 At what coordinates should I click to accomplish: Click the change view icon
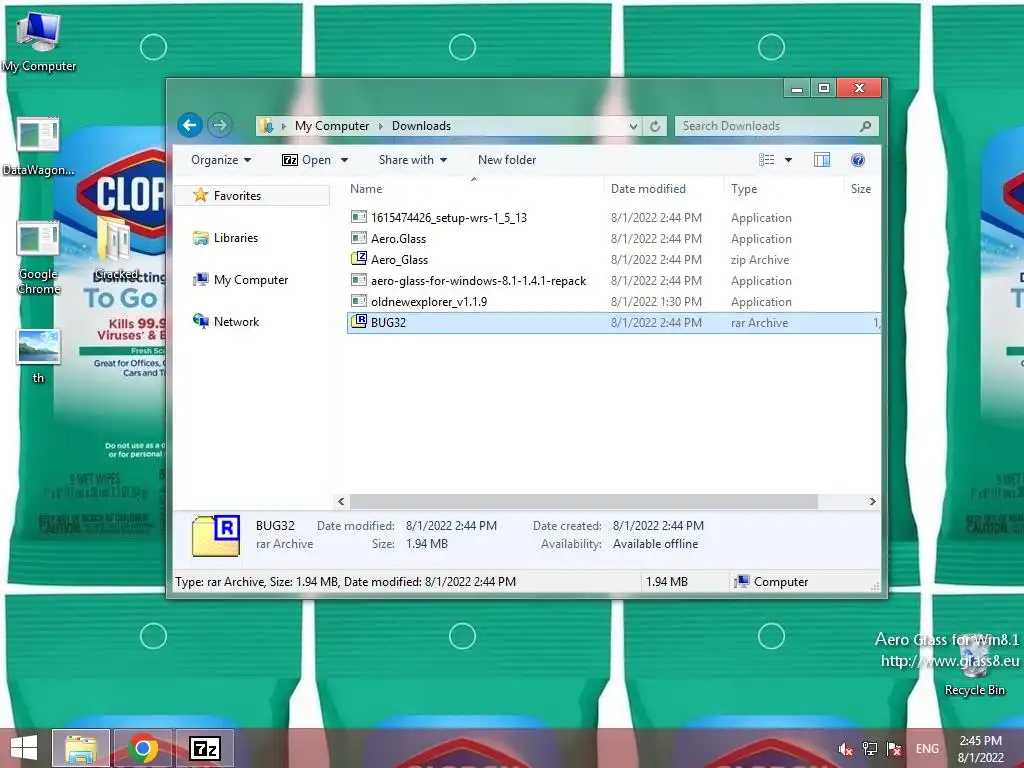click(767, 160)
